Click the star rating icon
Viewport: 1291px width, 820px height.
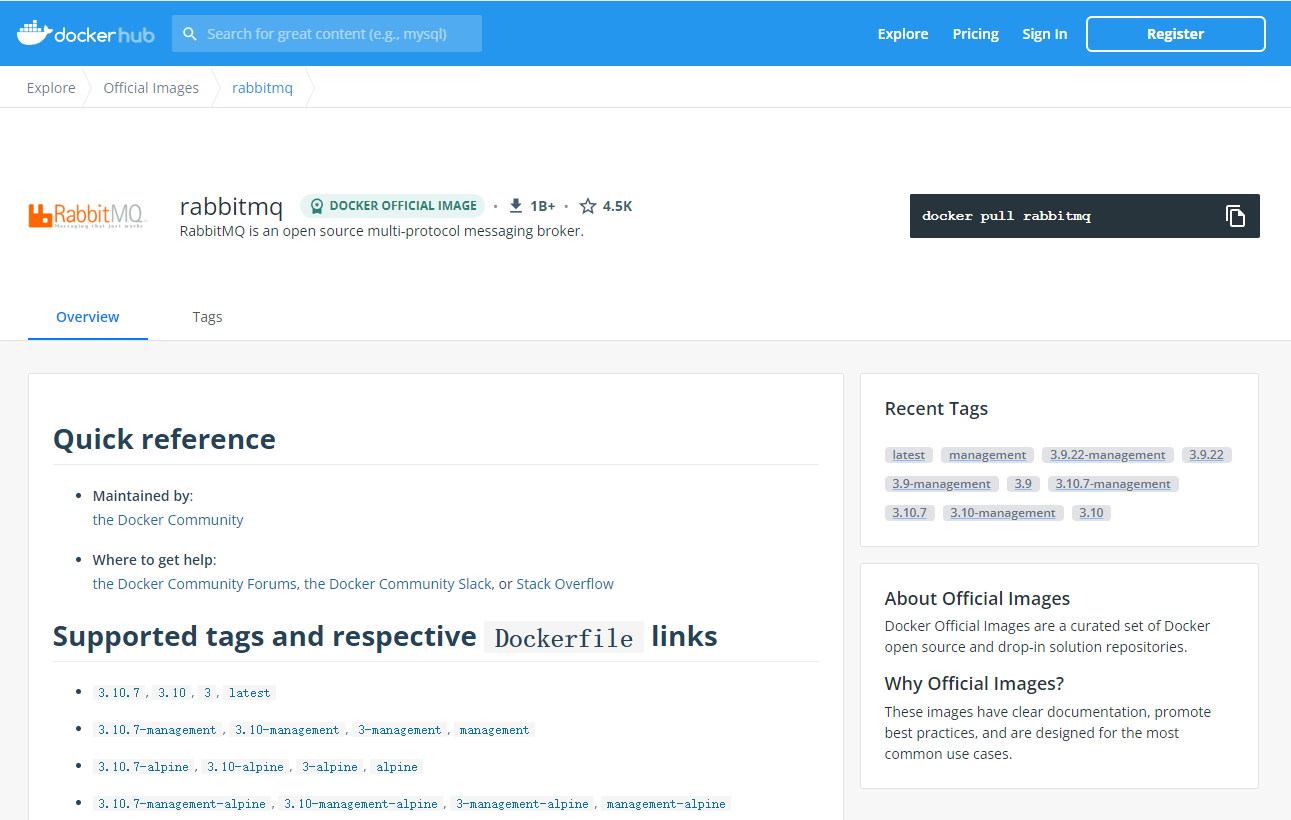point(588,206)
